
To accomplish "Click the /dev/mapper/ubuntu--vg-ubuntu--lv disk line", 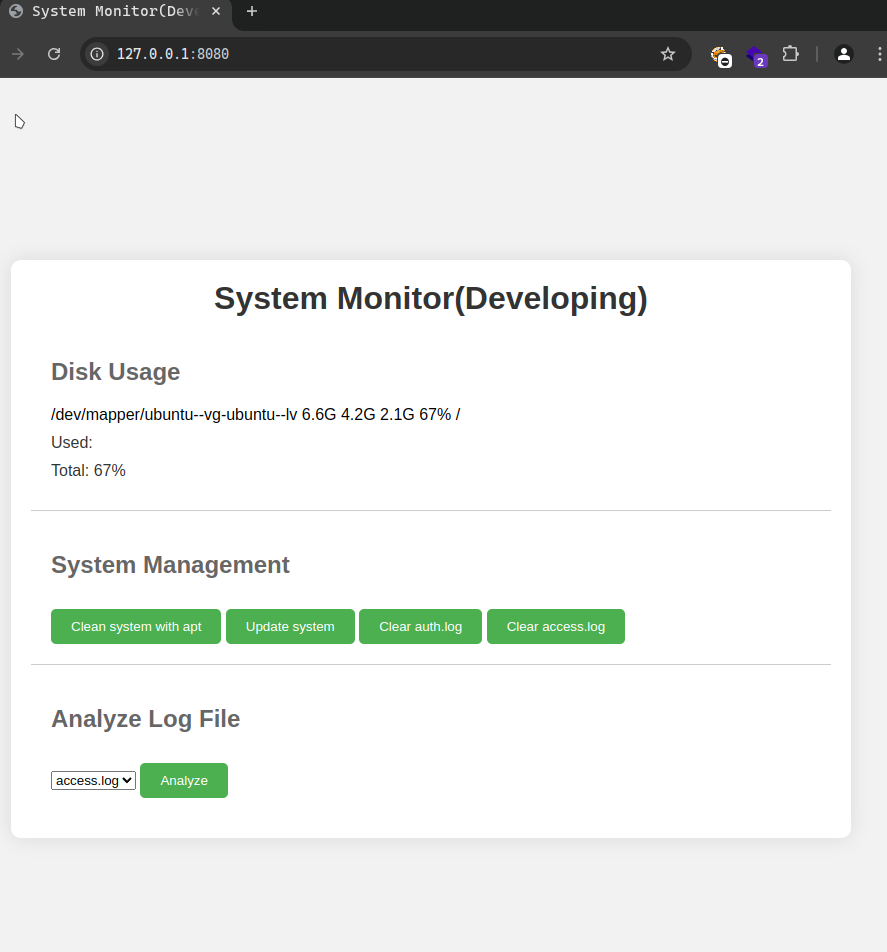I will tap(256, 415).
